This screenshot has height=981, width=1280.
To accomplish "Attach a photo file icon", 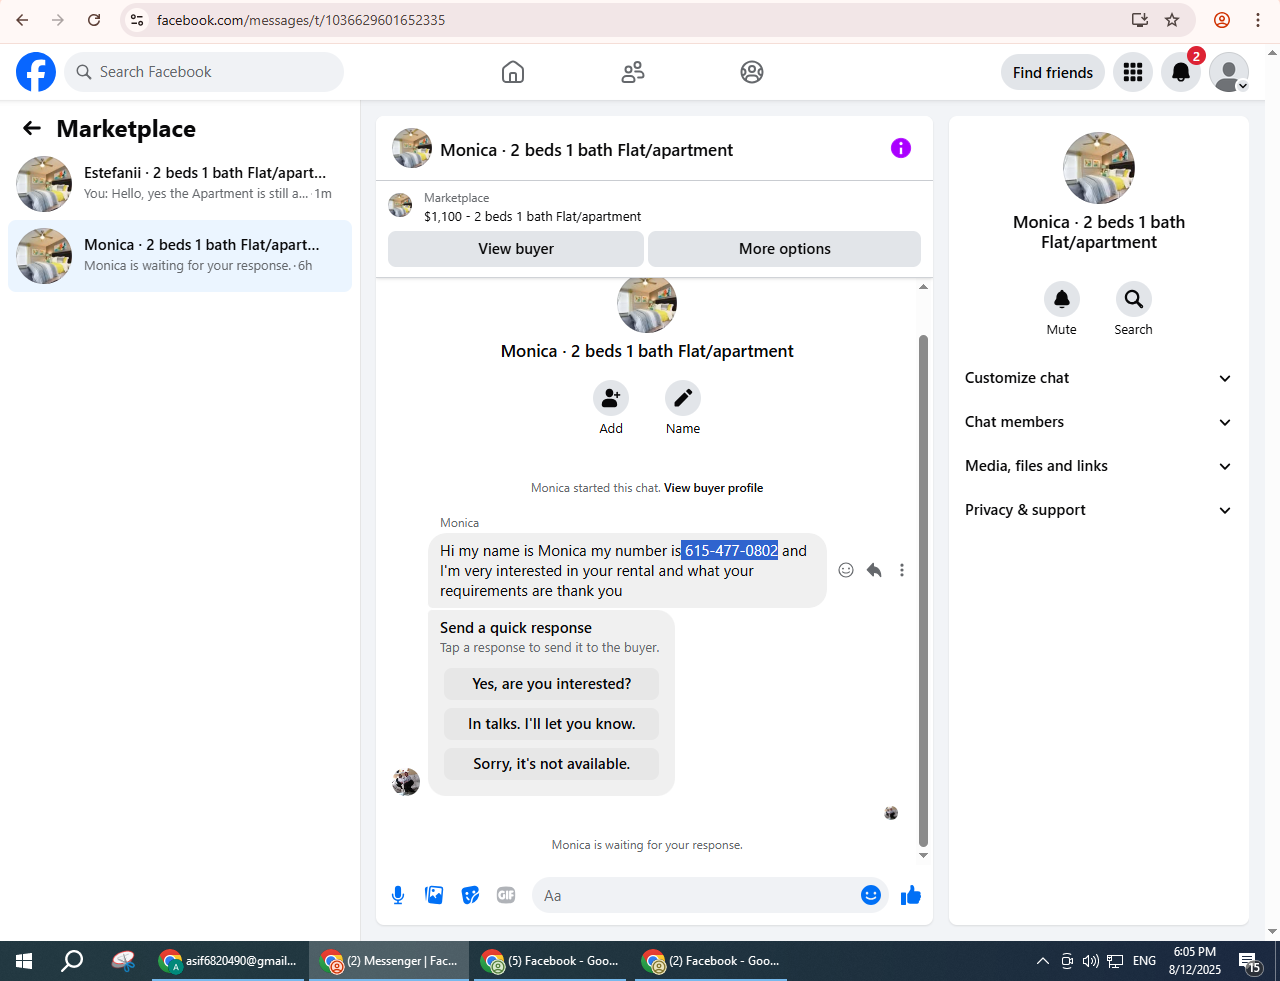I will pos(434,895).
